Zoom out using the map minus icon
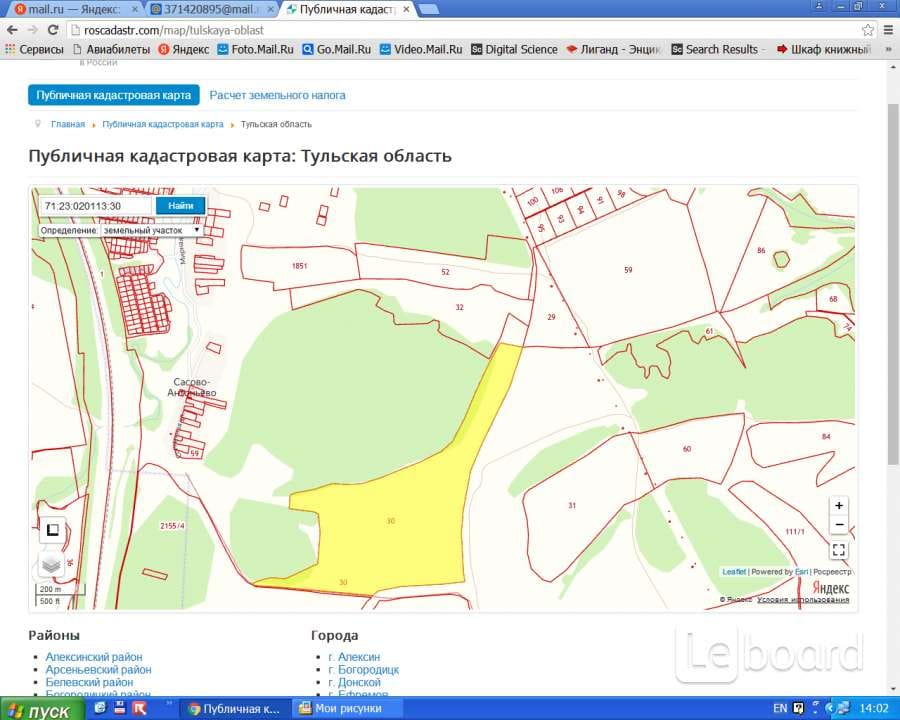900x720 pixels. (x=838, y=525)
